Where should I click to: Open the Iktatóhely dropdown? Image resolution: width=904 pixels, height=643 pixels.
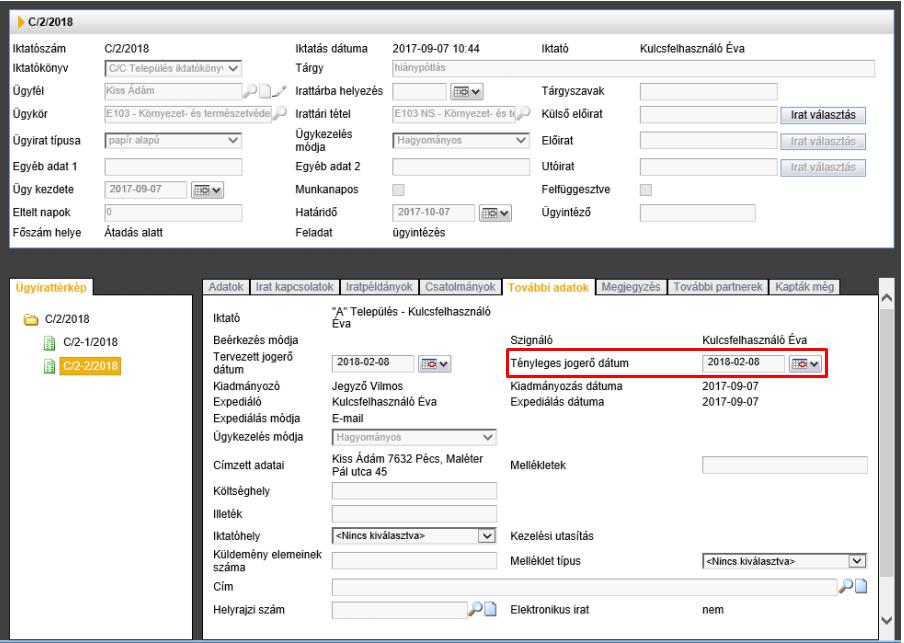click(x=414, y=536)
